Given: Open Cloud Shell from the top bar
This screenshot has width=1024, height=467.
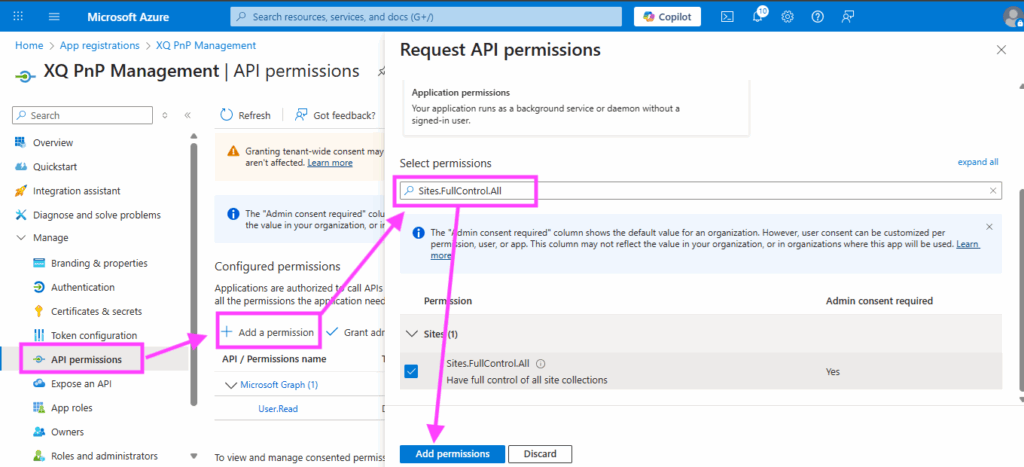Looking at the screenshot, I should point(728,17).
